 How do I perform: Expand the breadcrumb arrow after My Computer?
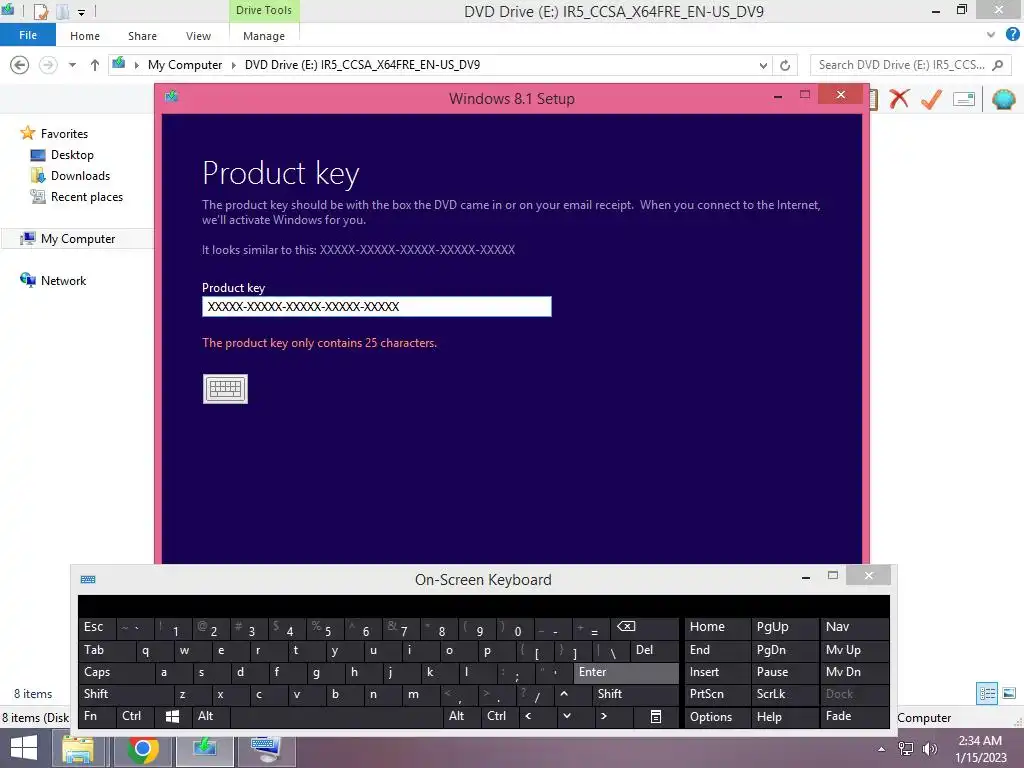tap(234, 65)
